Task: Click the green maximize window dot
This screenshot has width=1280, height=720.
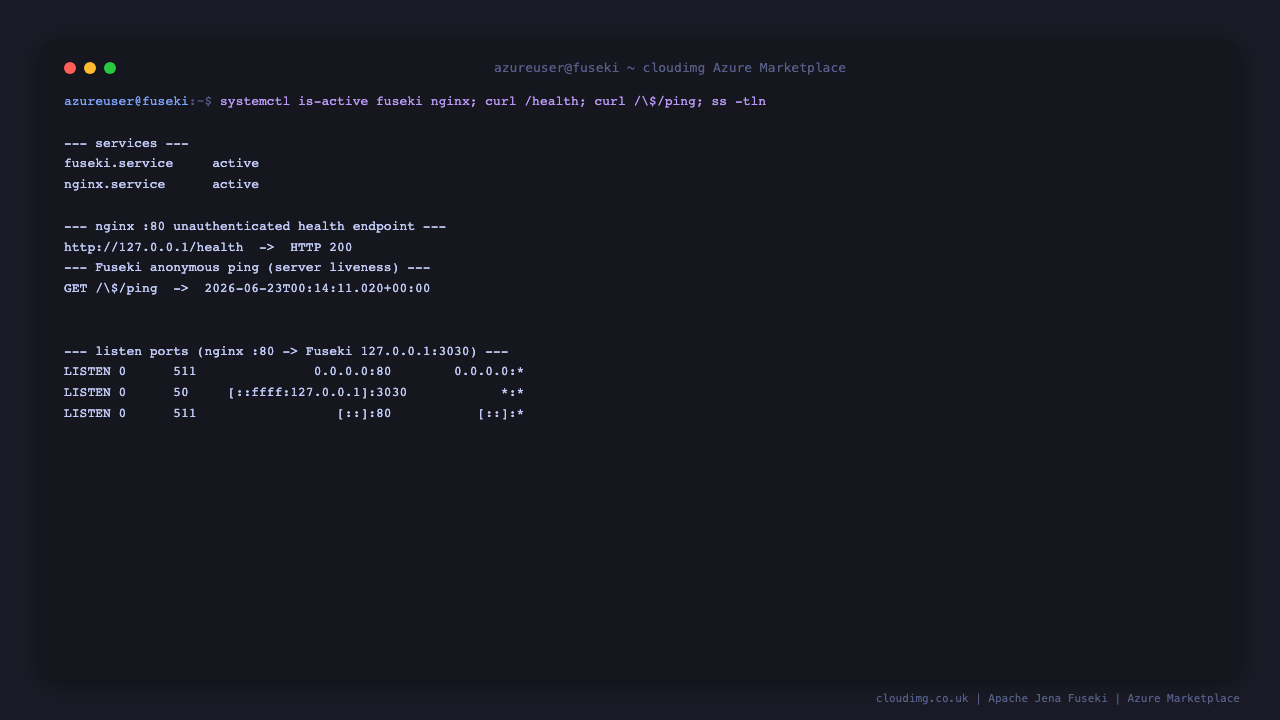Action: click(110, 68)
